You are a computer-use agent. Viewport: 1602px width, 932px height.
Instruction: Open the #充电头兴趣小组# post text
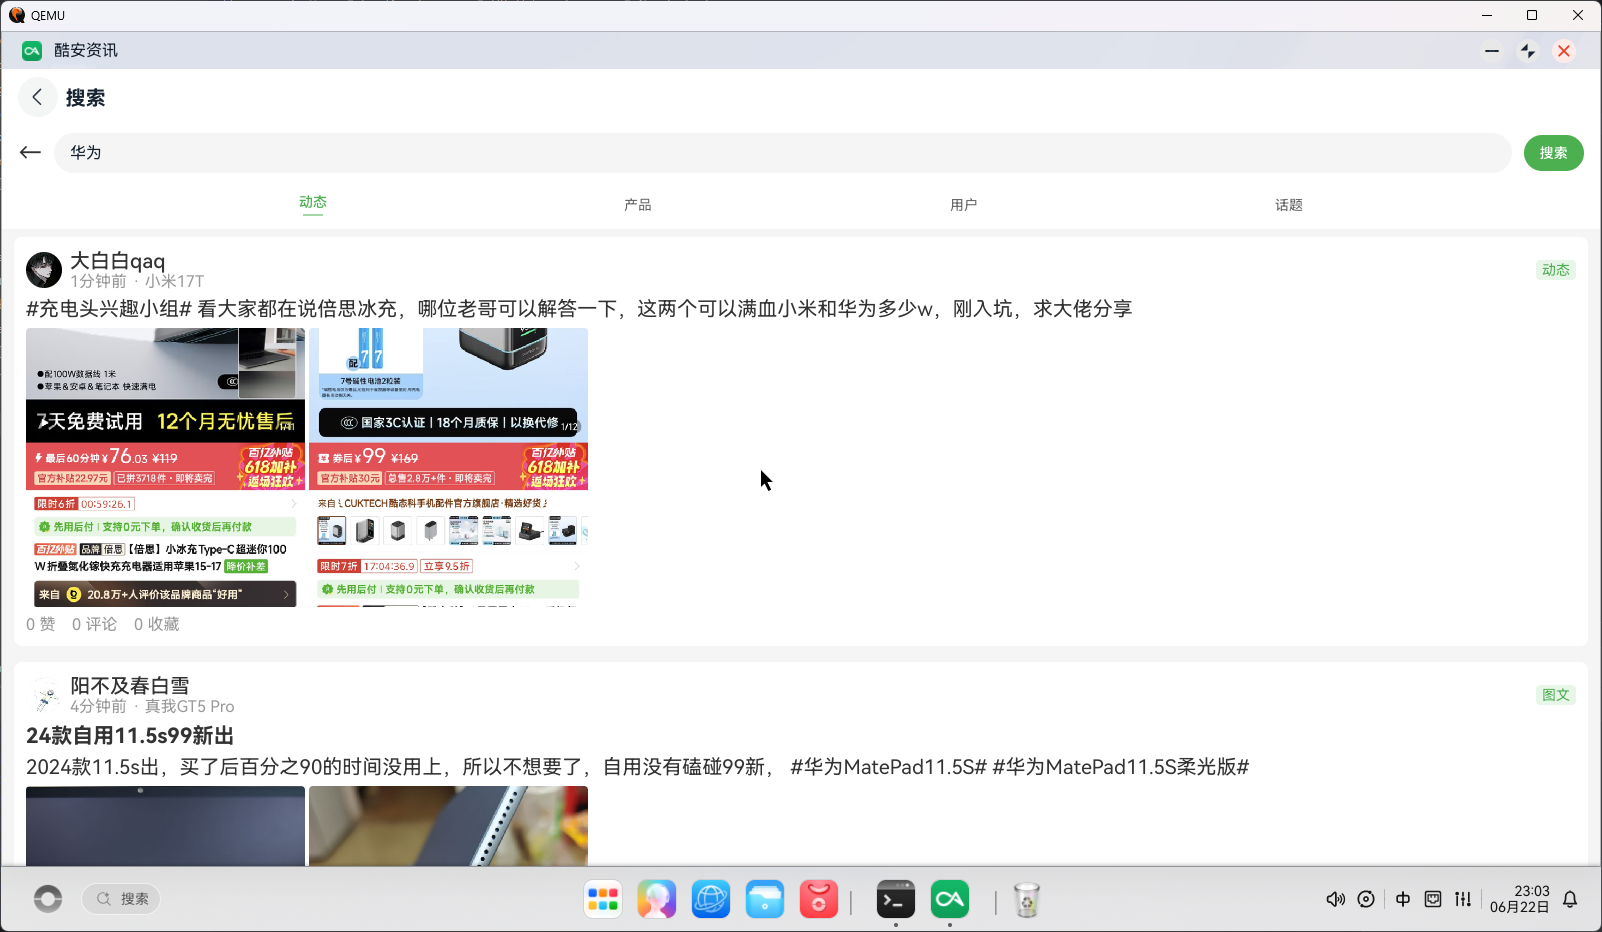[579, 309]
